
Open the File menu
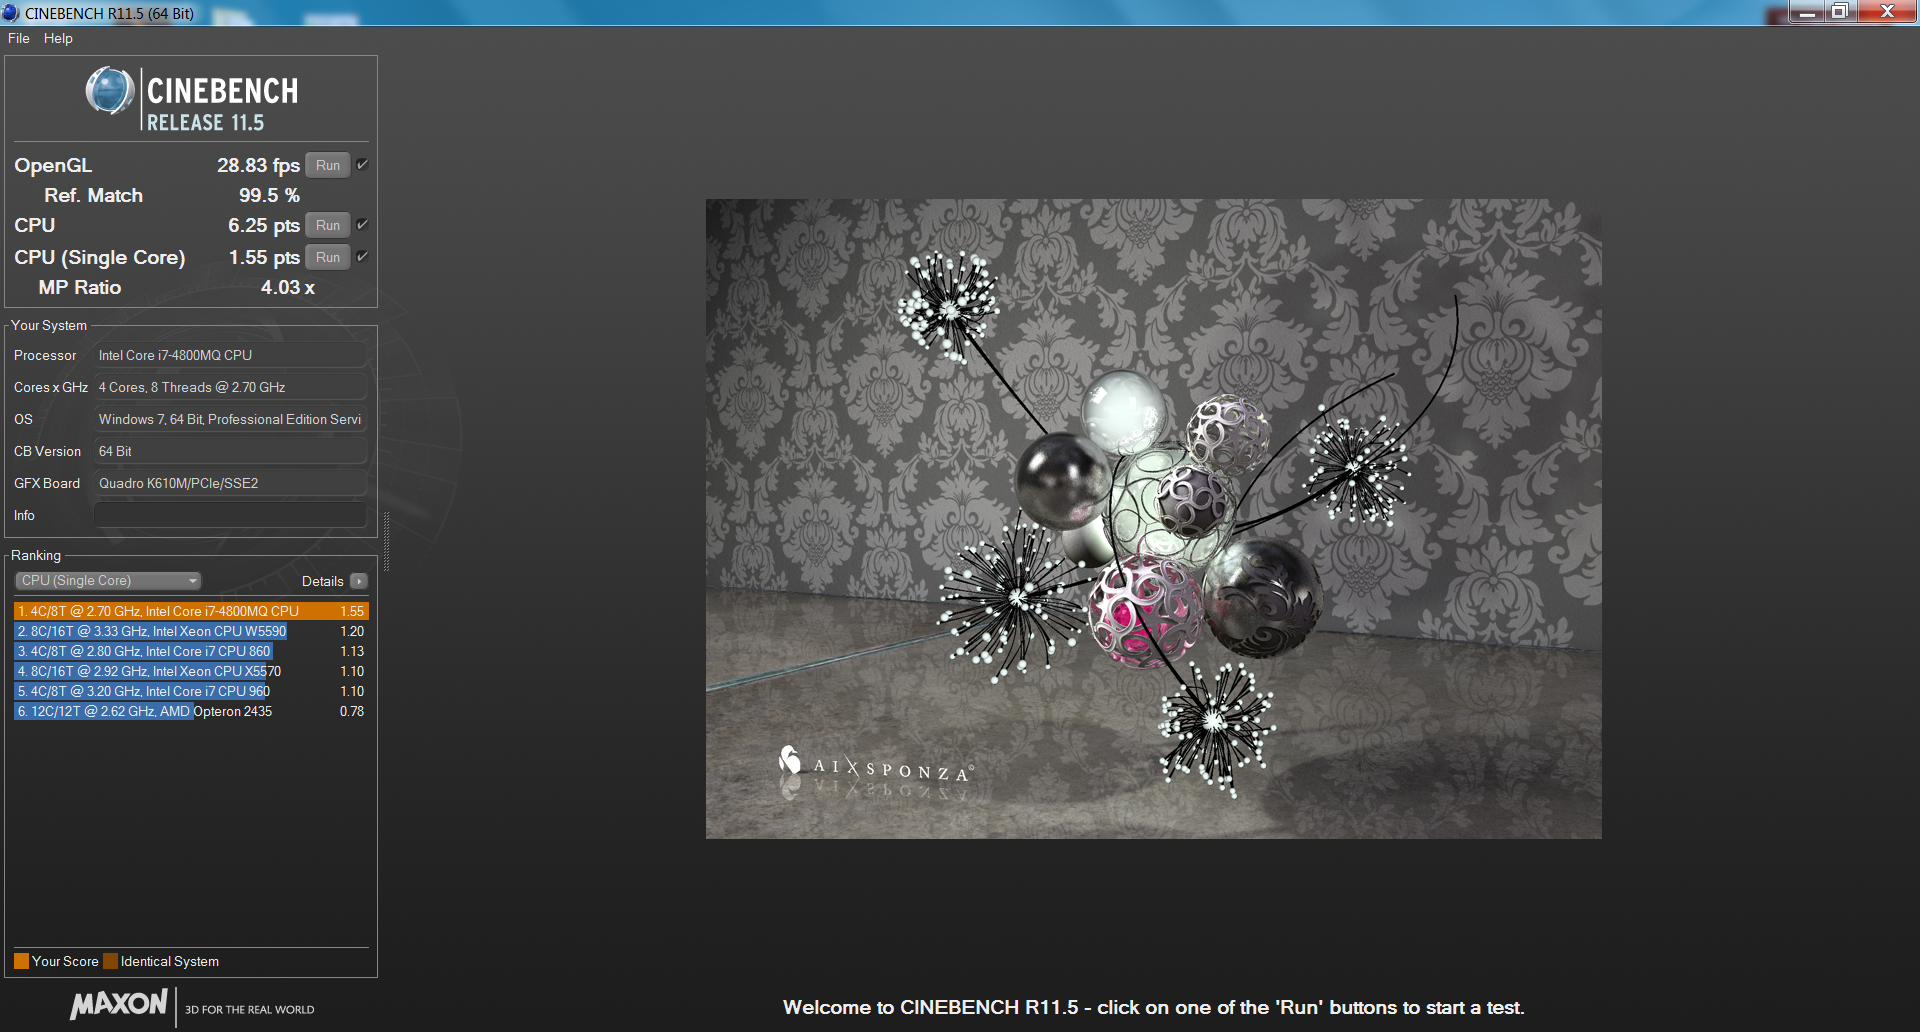18,38
